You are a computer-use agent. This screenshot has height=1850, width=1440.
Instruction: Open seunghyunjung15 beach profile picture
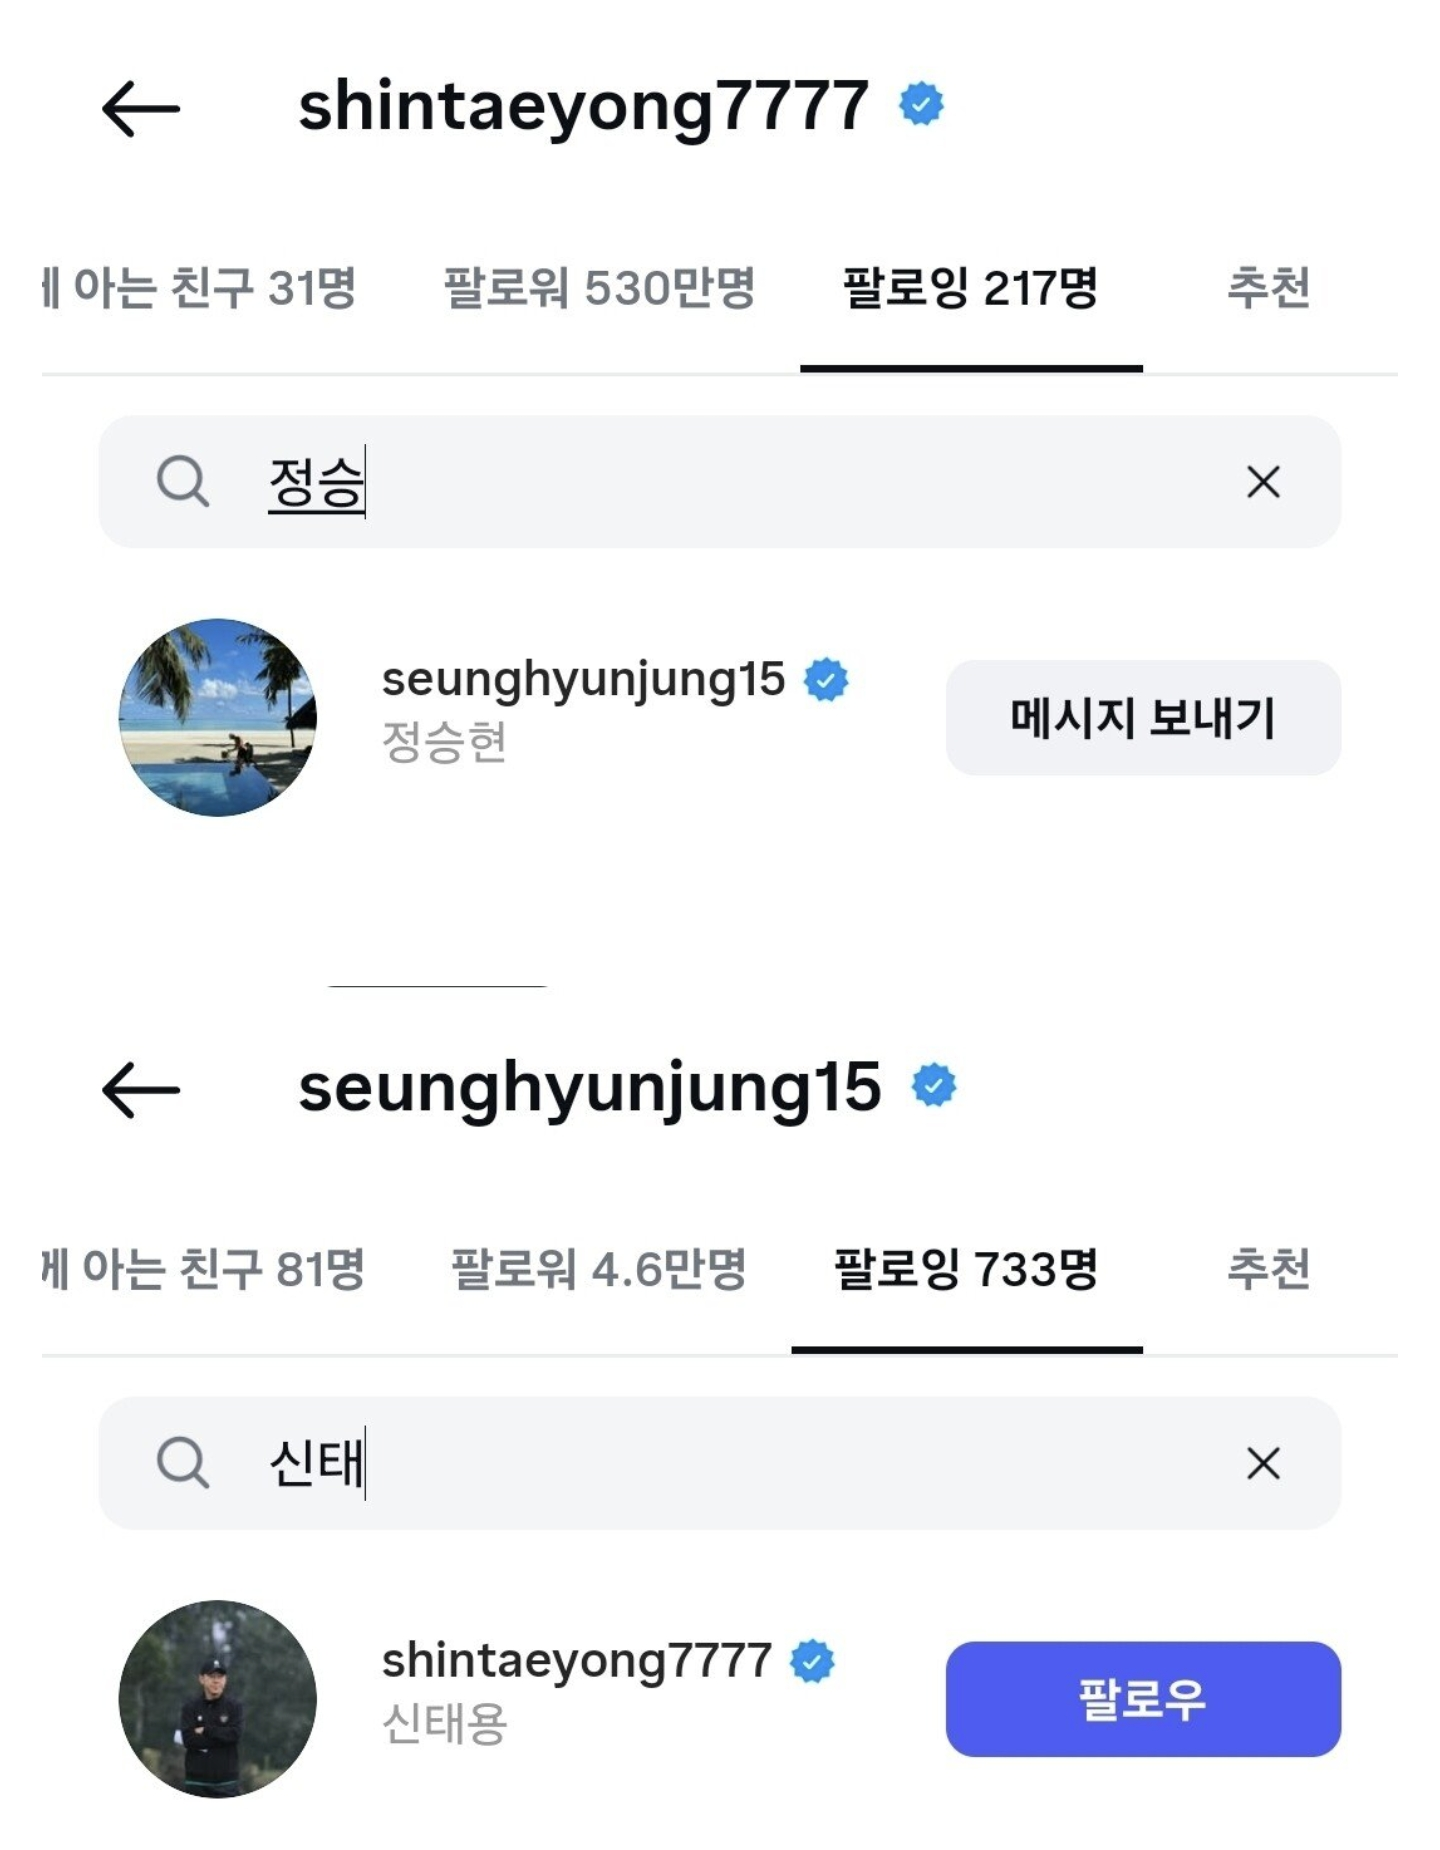(x=218, y=717)
